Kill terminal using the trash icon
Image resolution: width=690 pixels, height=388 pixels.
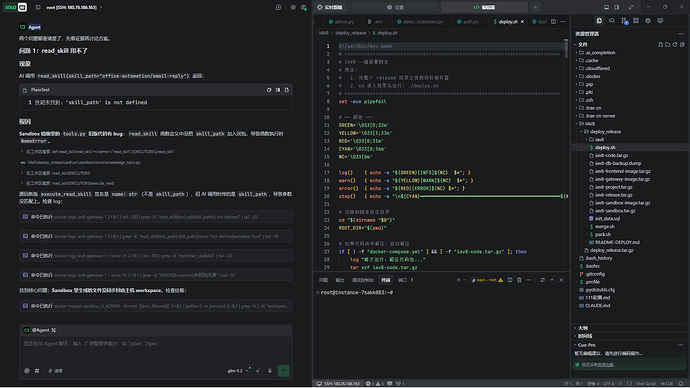point(519,280)
